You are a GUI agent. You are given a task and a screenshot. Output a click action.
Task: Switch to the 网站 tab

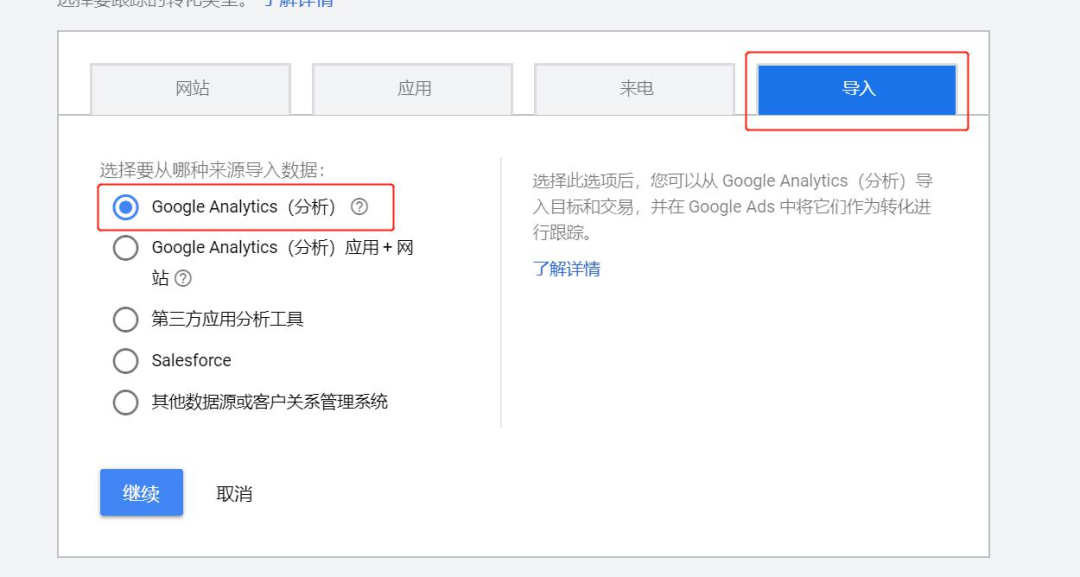click(x=188, y=88)
